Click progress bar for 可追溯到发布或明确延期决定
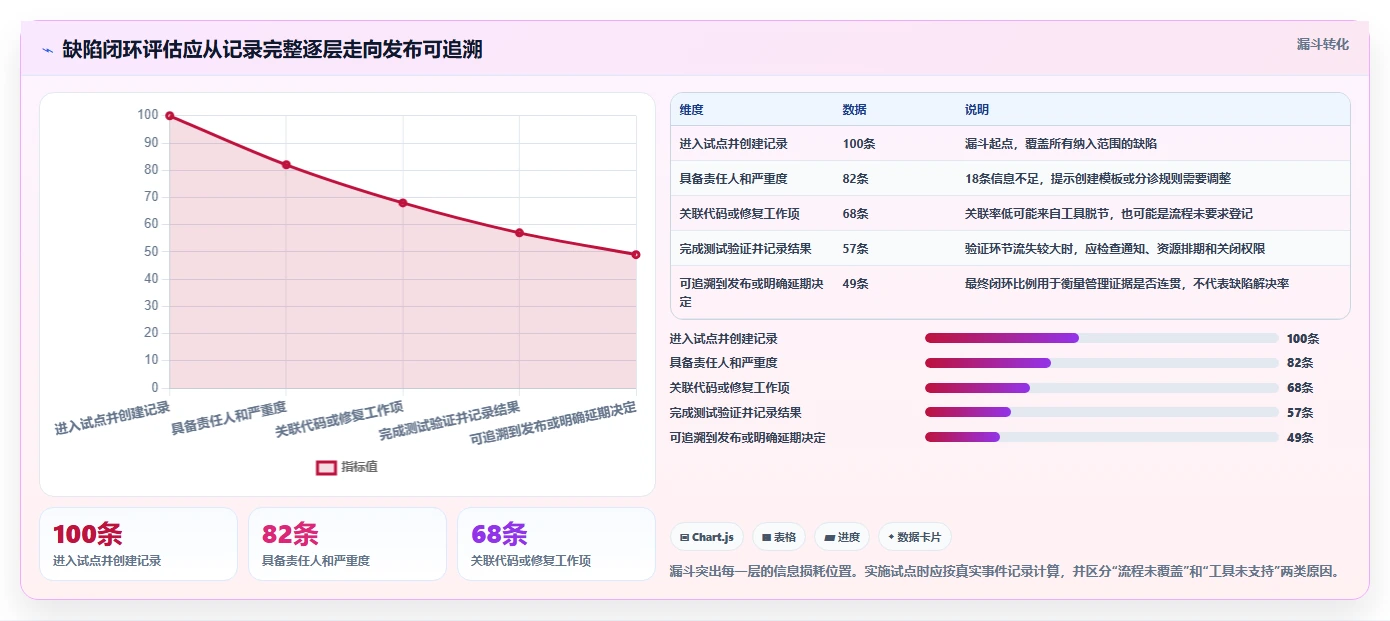This screenshot has width=1390, height=621. coord(1102,437)
